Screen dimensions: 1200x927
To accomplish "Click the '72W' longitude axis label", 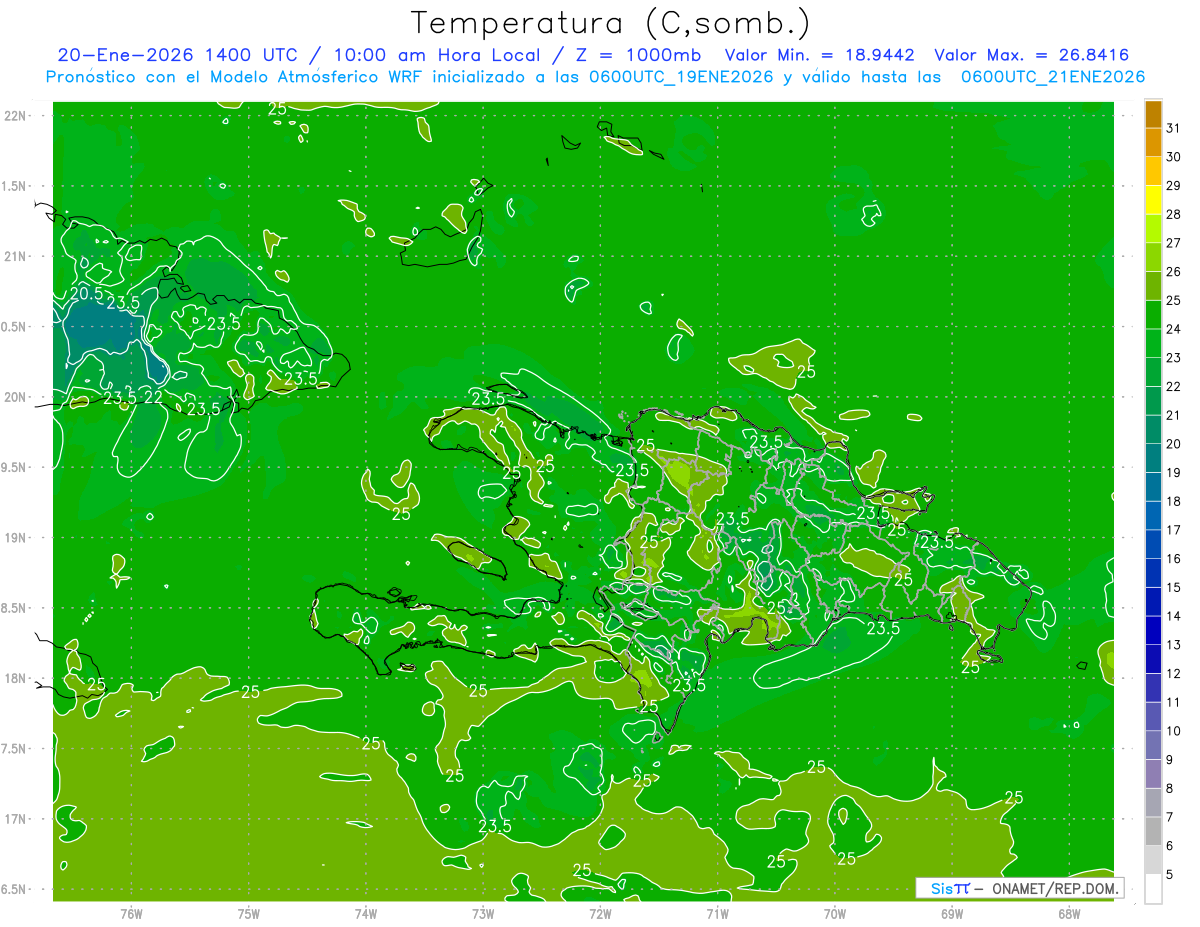I will click(600, 913).
